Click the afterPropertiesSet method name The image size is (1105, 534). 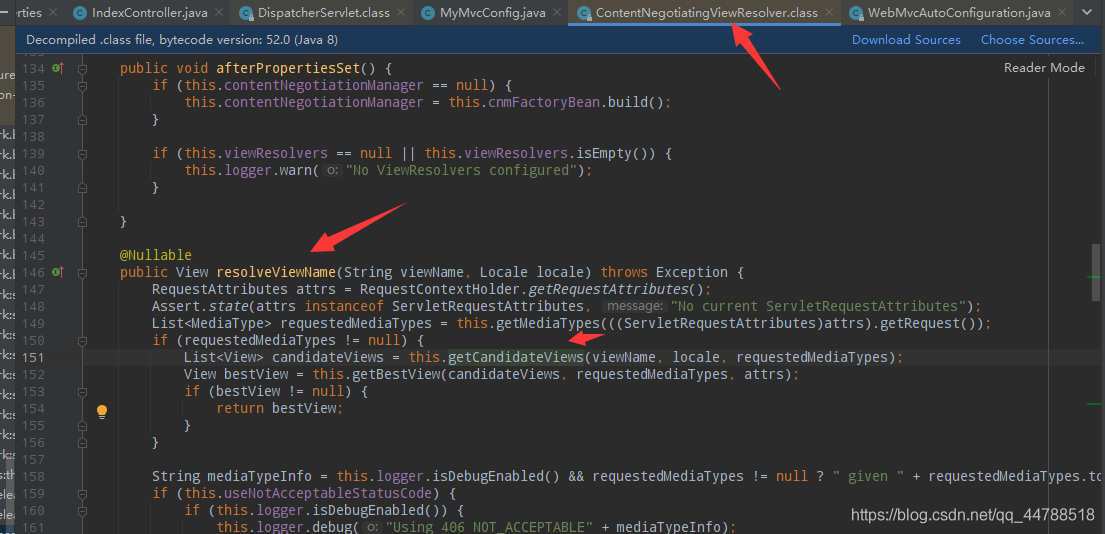288,69
